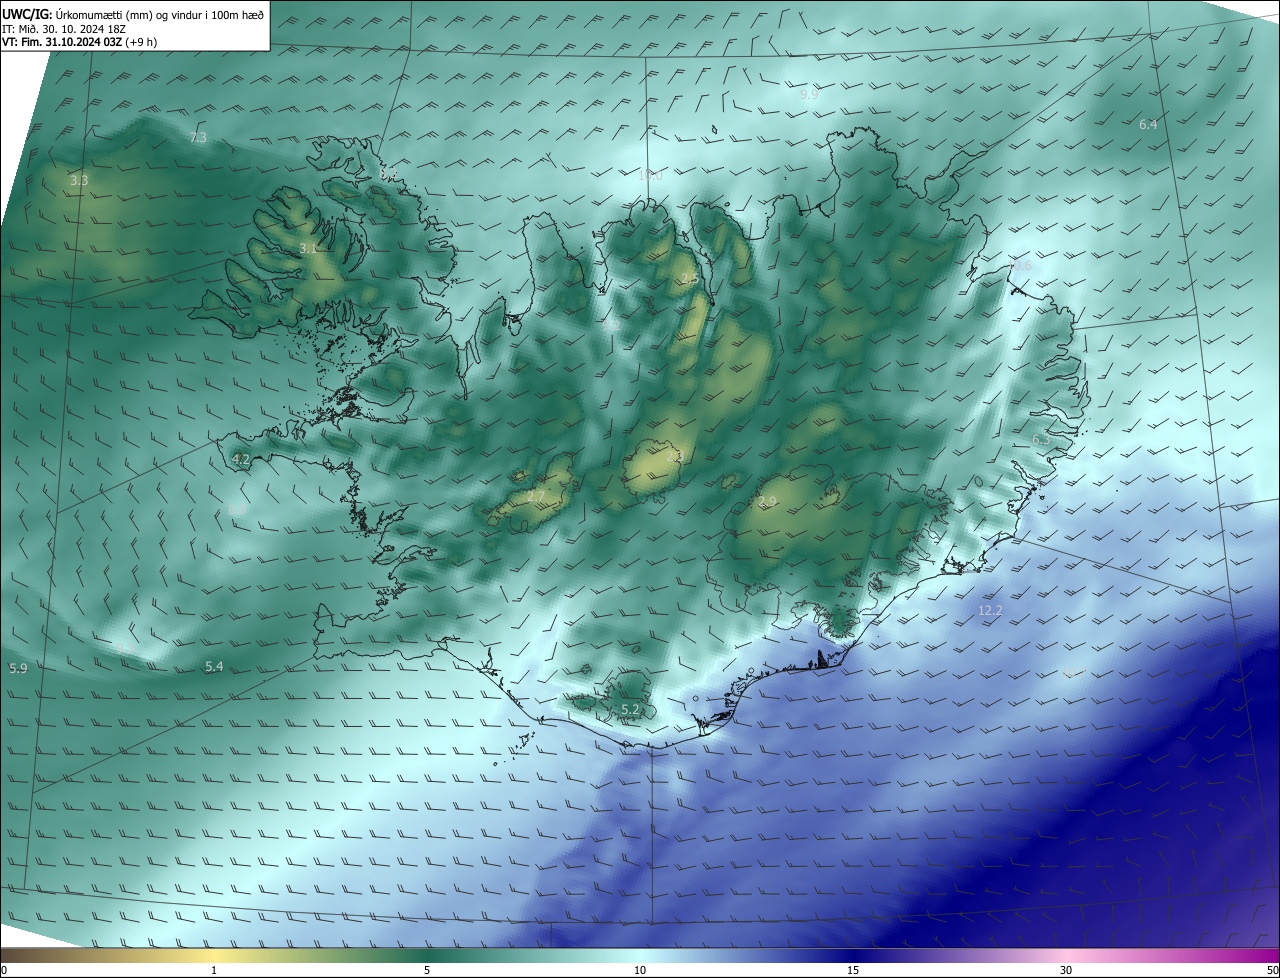Click the map value label 12.2
1280x978 pixels.
click(x=990, y=610)
